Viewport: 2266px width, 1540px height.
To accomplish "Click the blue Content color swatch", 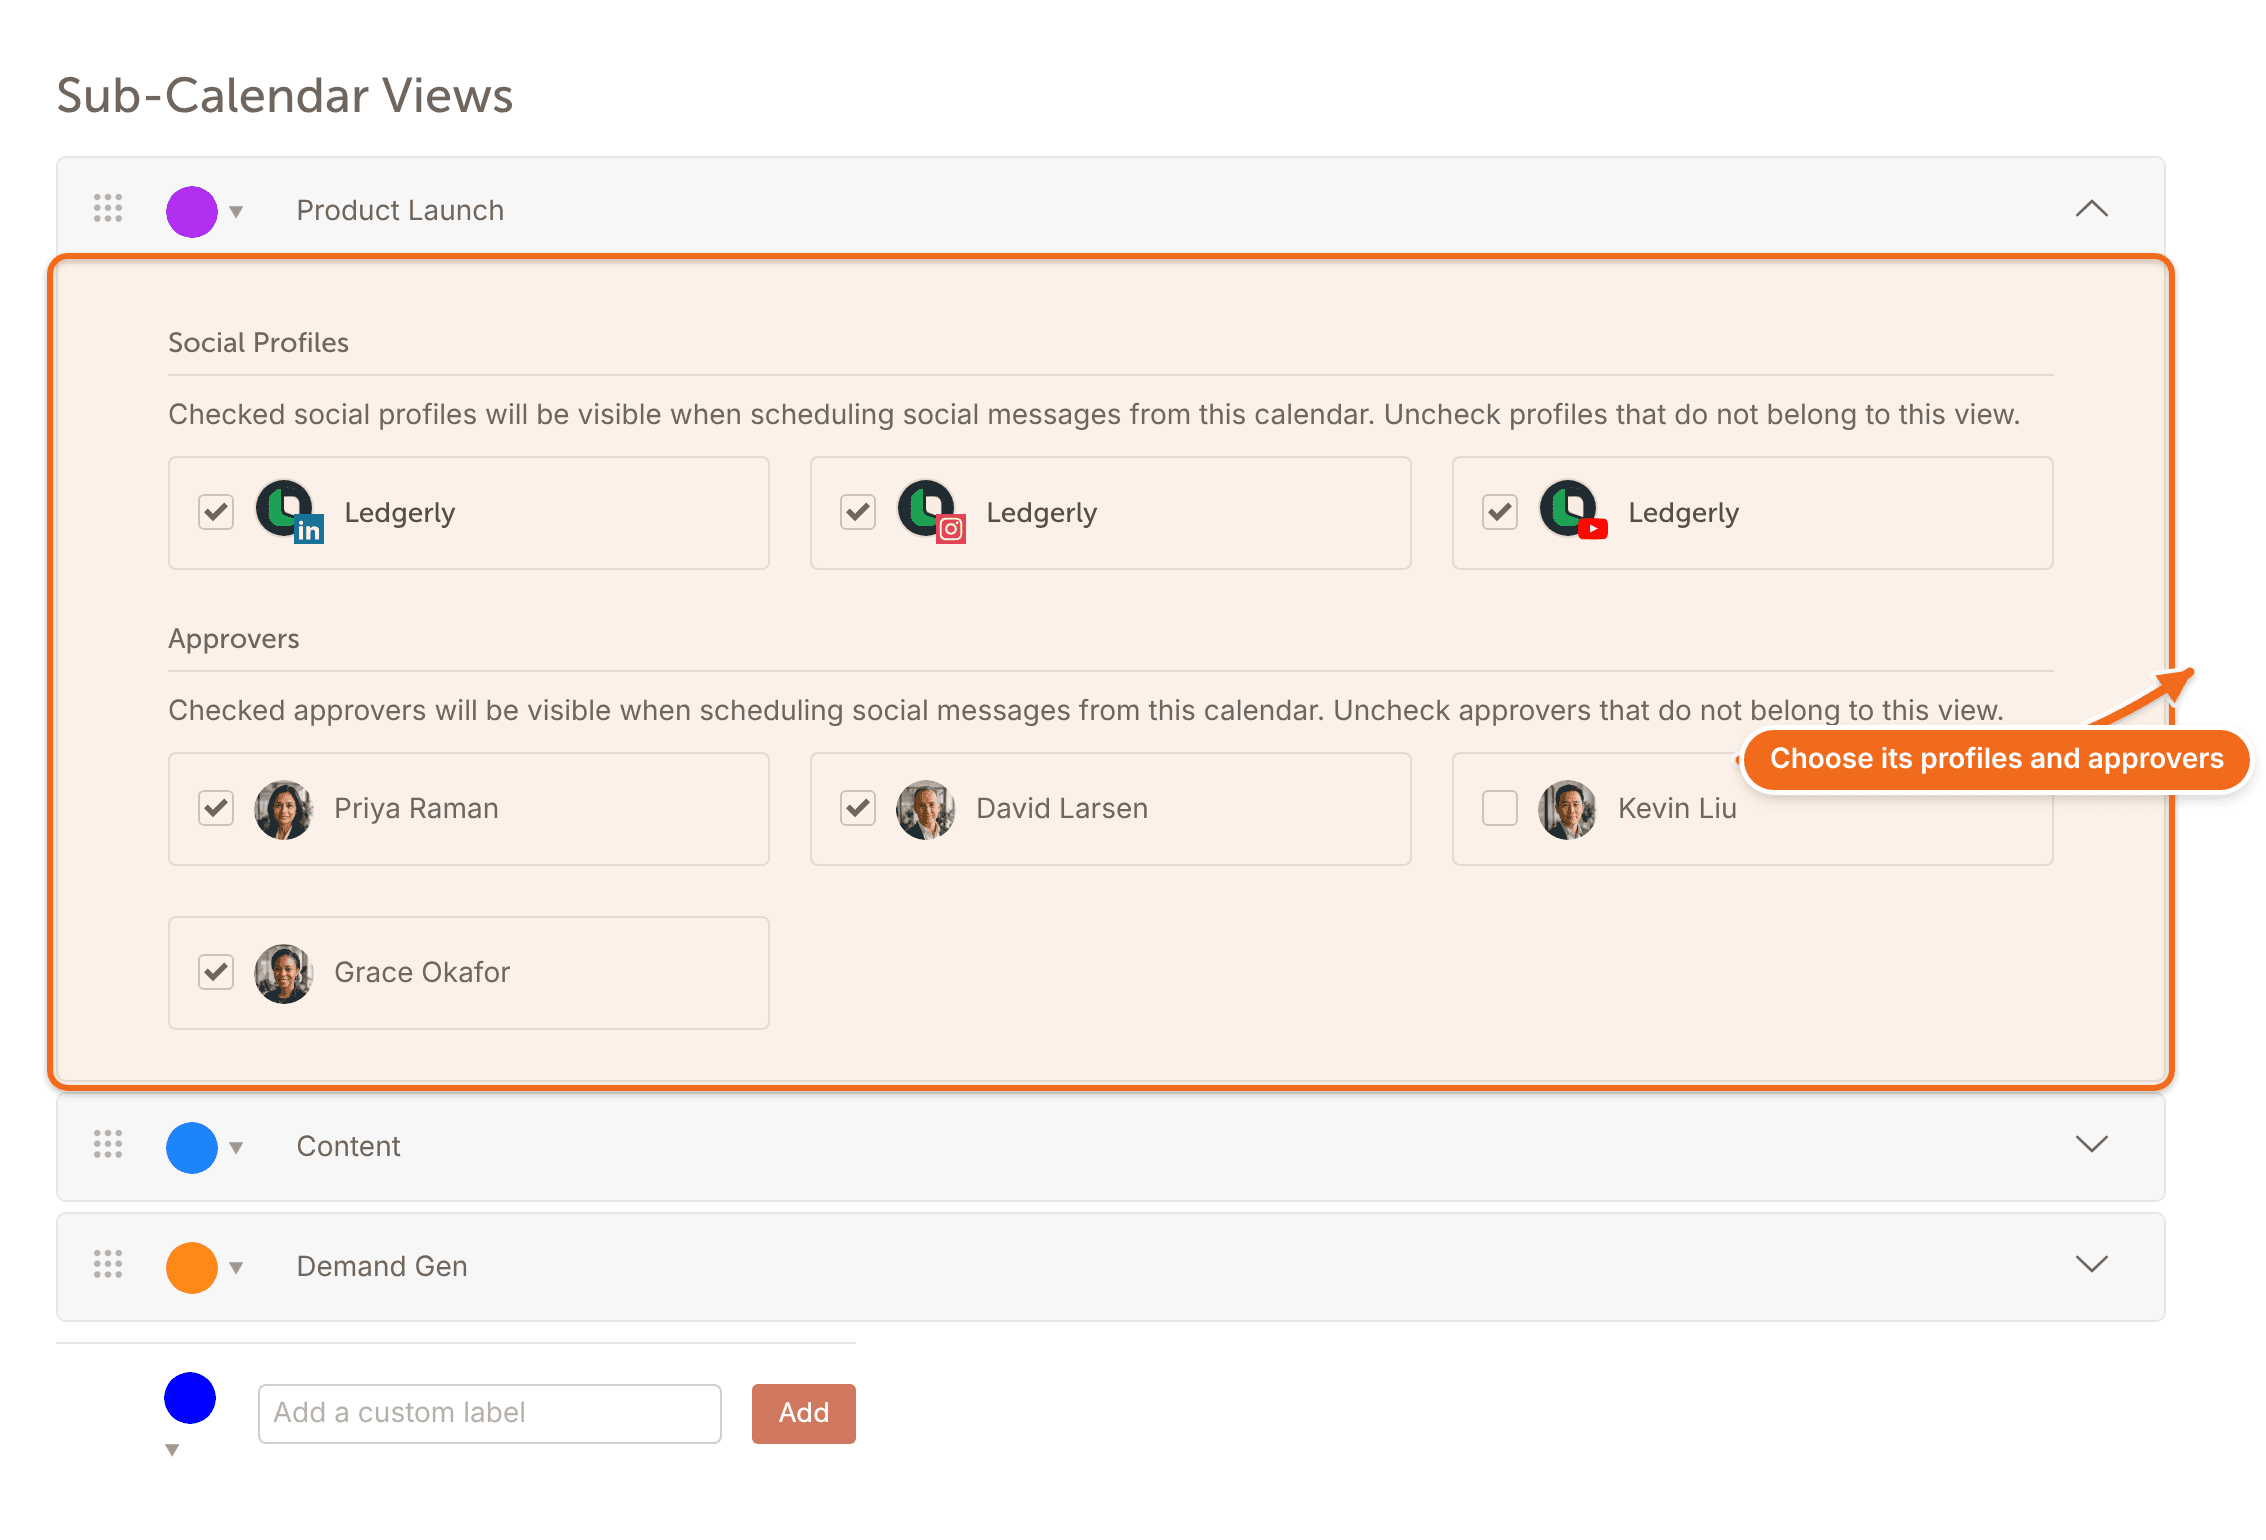I will (x=192, y=1147).
